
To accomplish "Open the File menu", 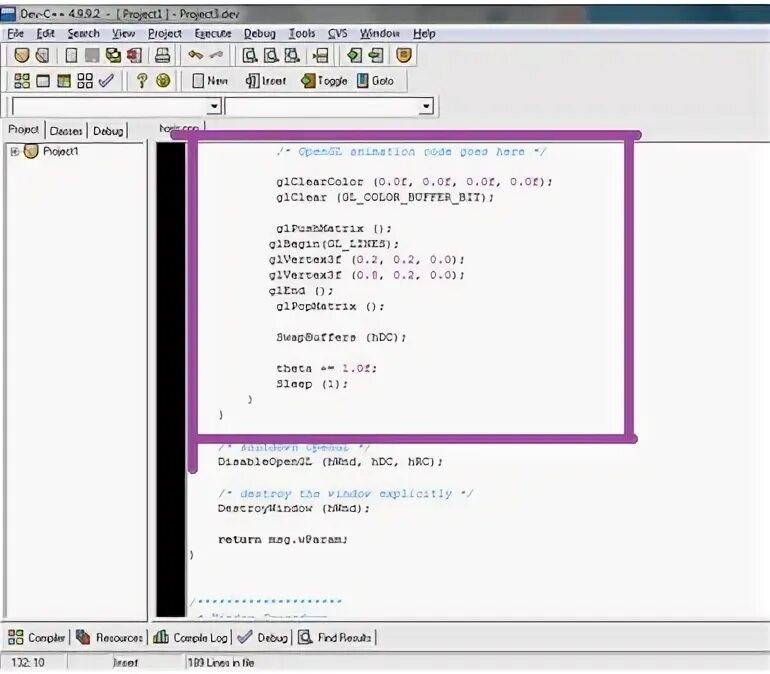I will pos(15,33).
